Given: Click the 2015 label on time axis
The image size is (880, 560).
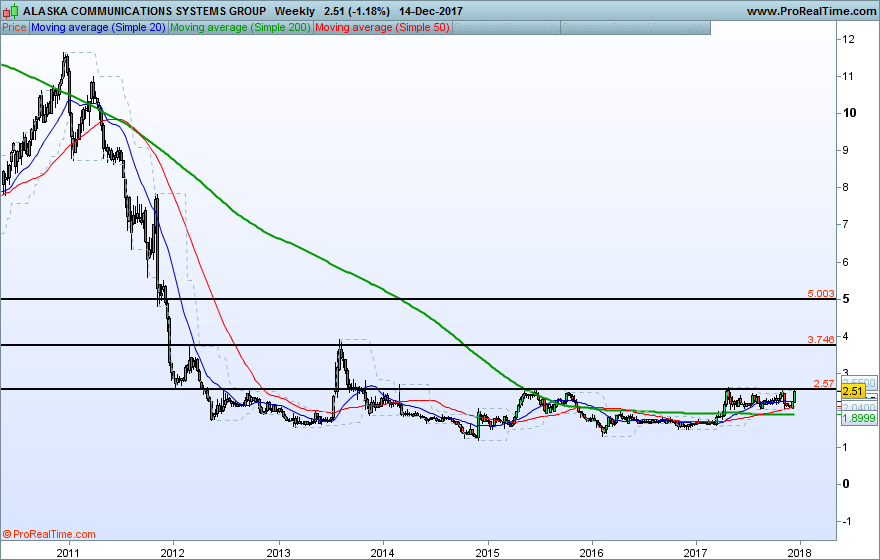Looking at the screenshot, I should coord(487,553).
